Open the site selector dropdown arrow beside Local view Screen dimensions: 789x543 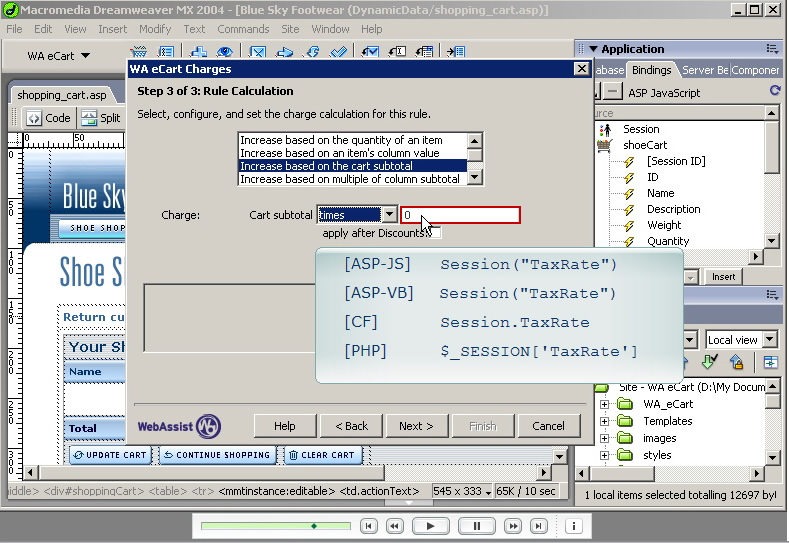tap(690, 340)
